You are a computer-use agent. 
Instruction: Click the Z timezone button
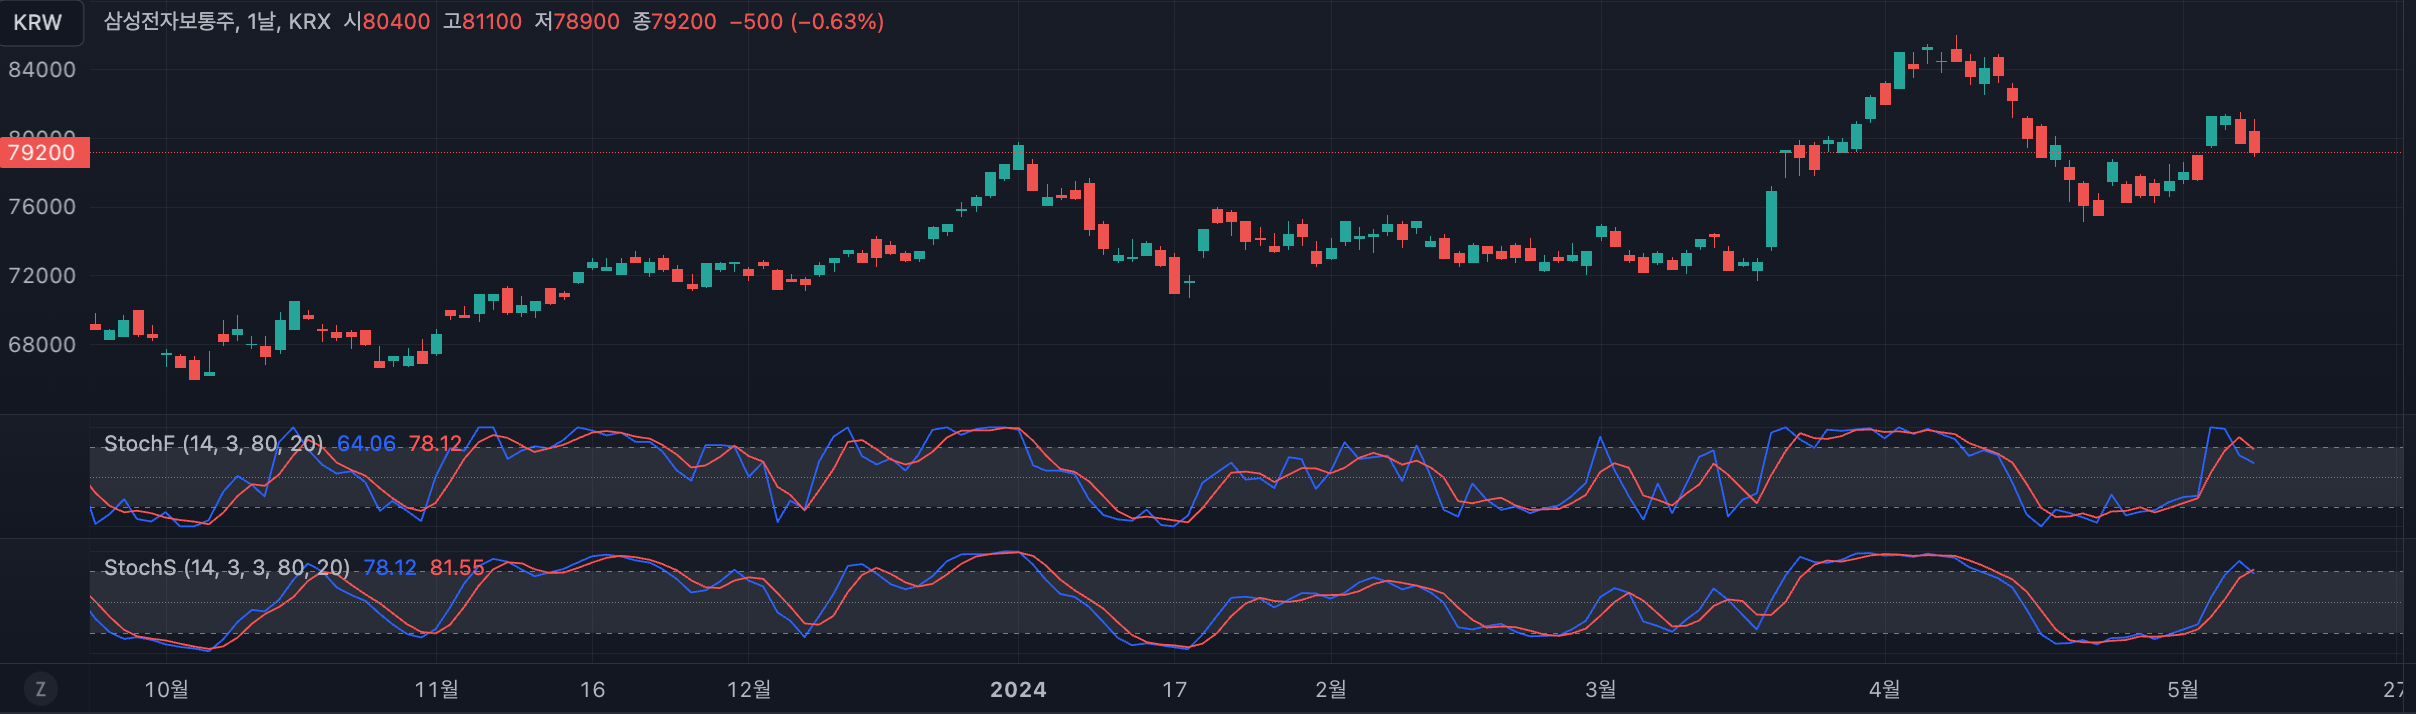(x=41, y=689)
